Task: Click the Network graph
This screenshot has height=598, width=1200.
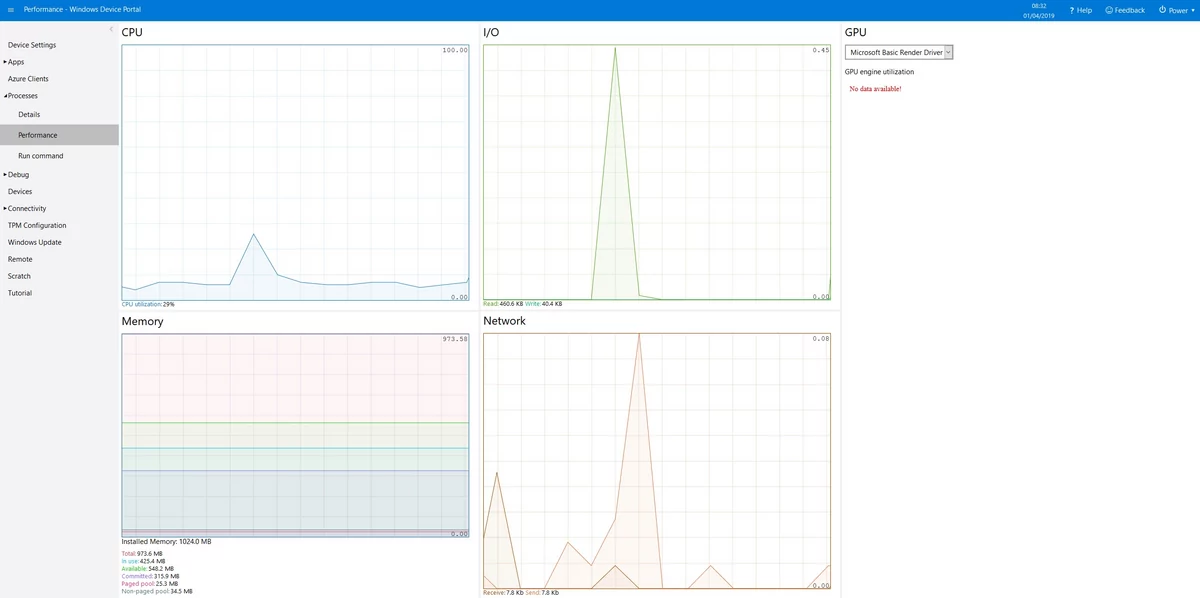Action: click(657, 461)
